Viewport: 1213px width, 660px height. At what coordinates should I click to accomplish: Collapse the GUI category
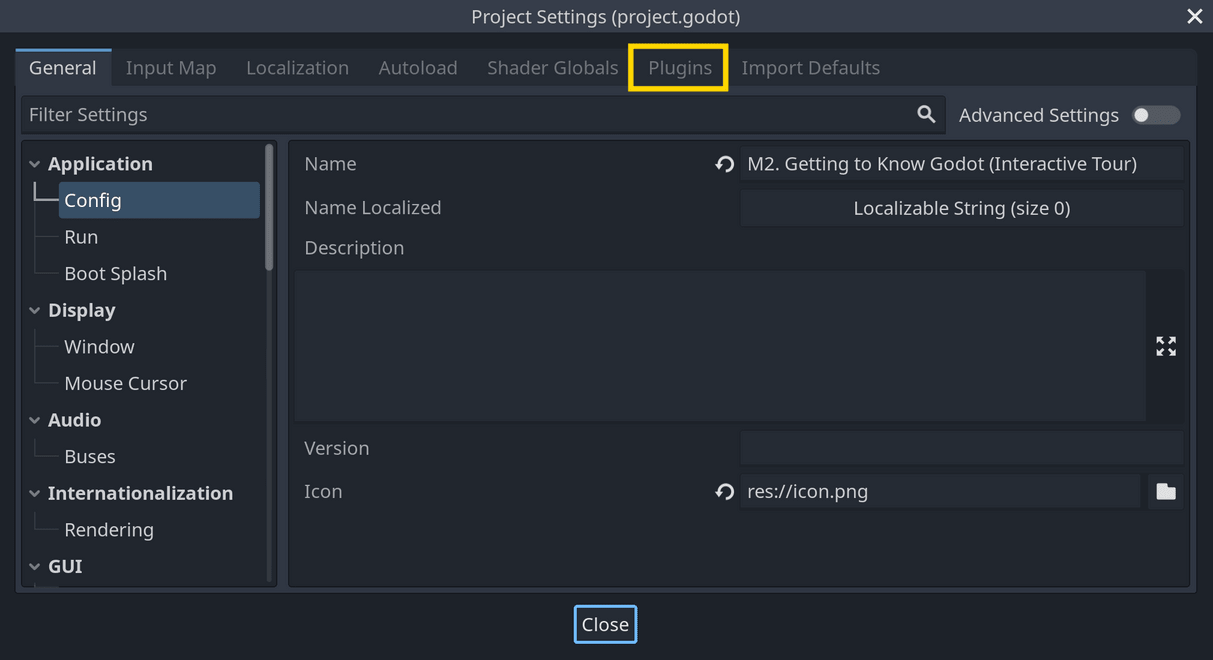click(35, 567)
